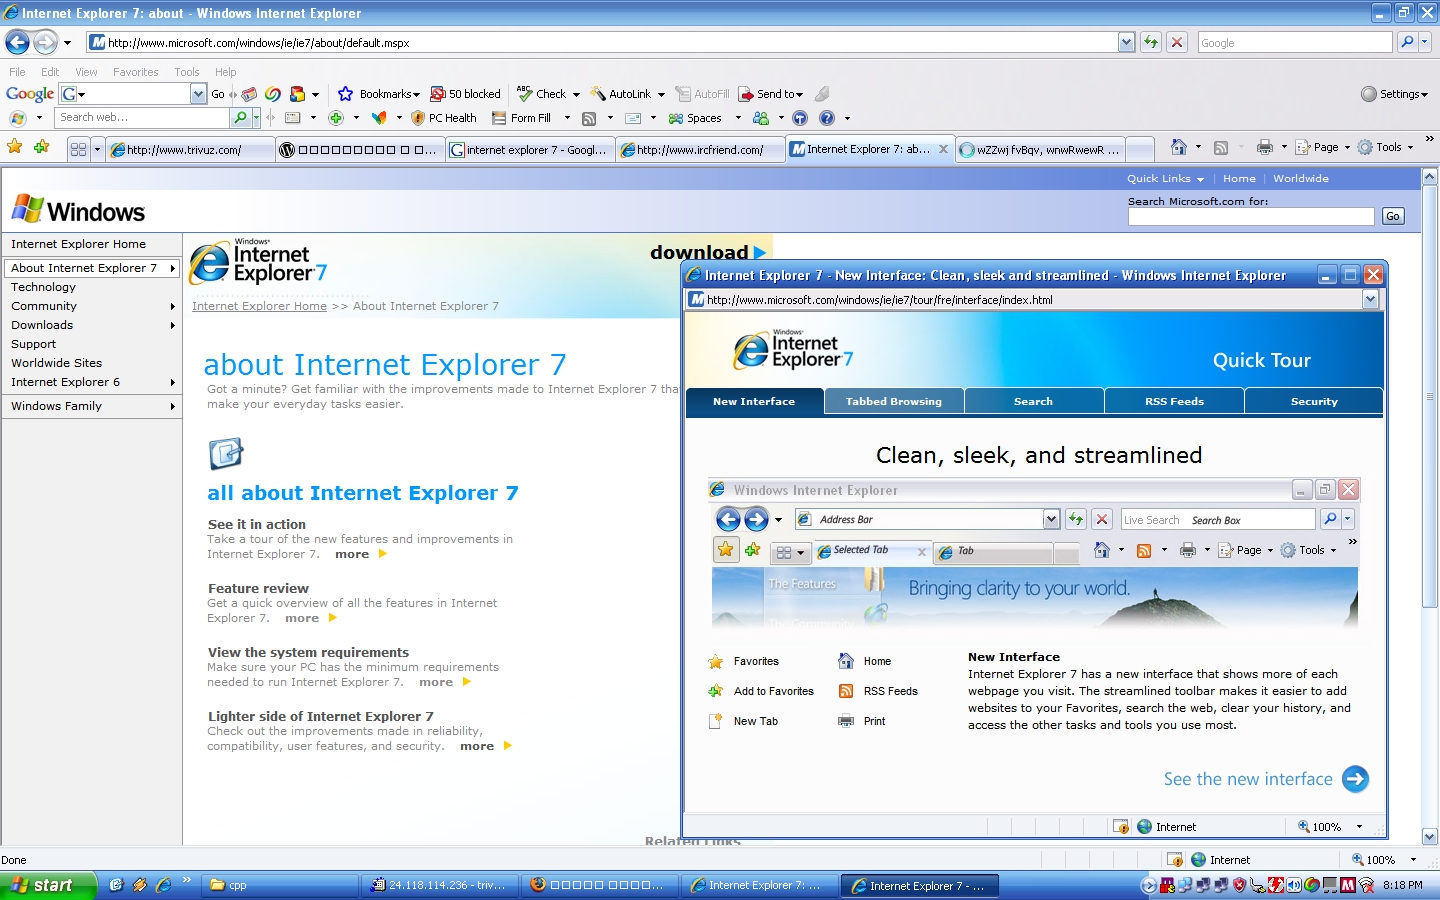
Task: Click the Go button on the Google toolbar
Action: click(x=218, y=94)
